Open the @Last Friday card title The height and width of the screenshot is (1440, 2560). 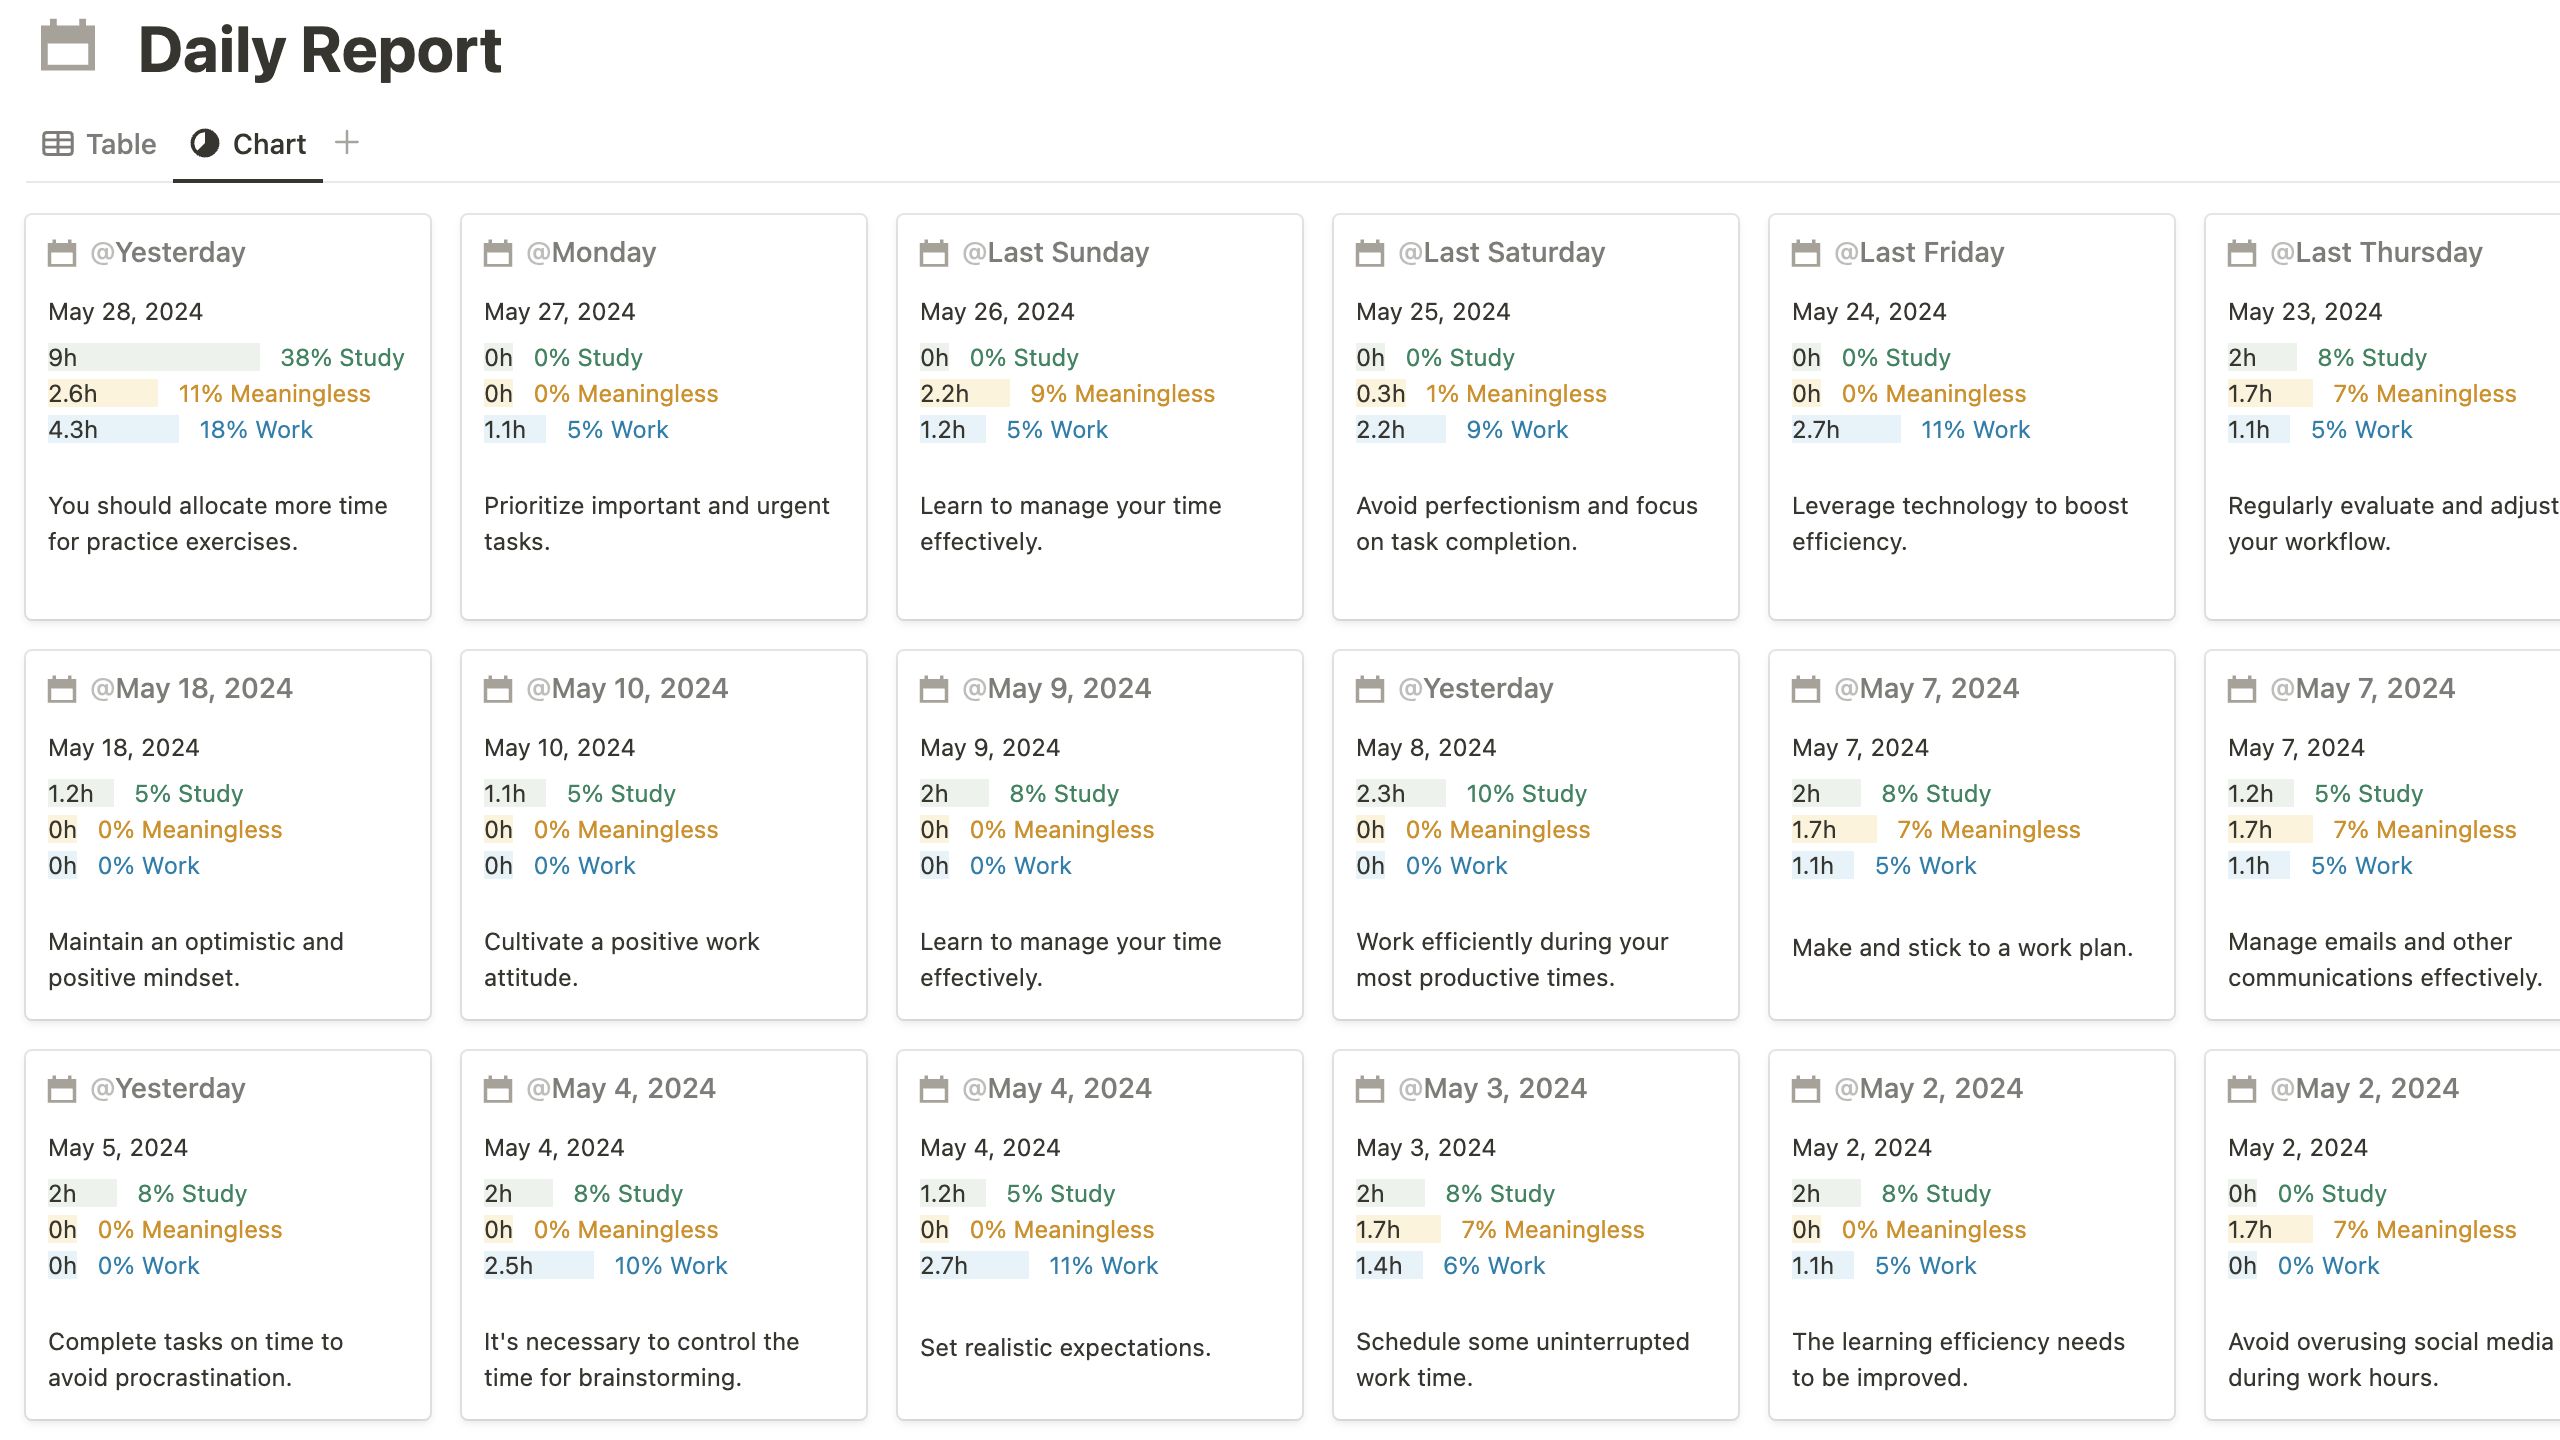pyautogui.click(x=1919, y=252)
